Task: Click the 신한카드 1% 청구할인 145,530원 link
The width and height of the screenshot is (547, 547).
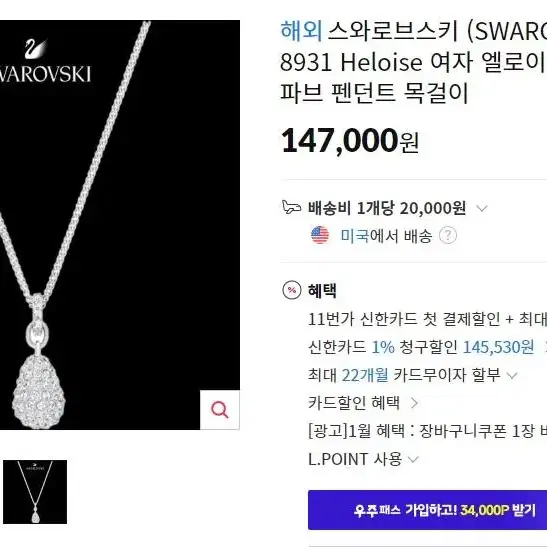Action: [421, 347]
